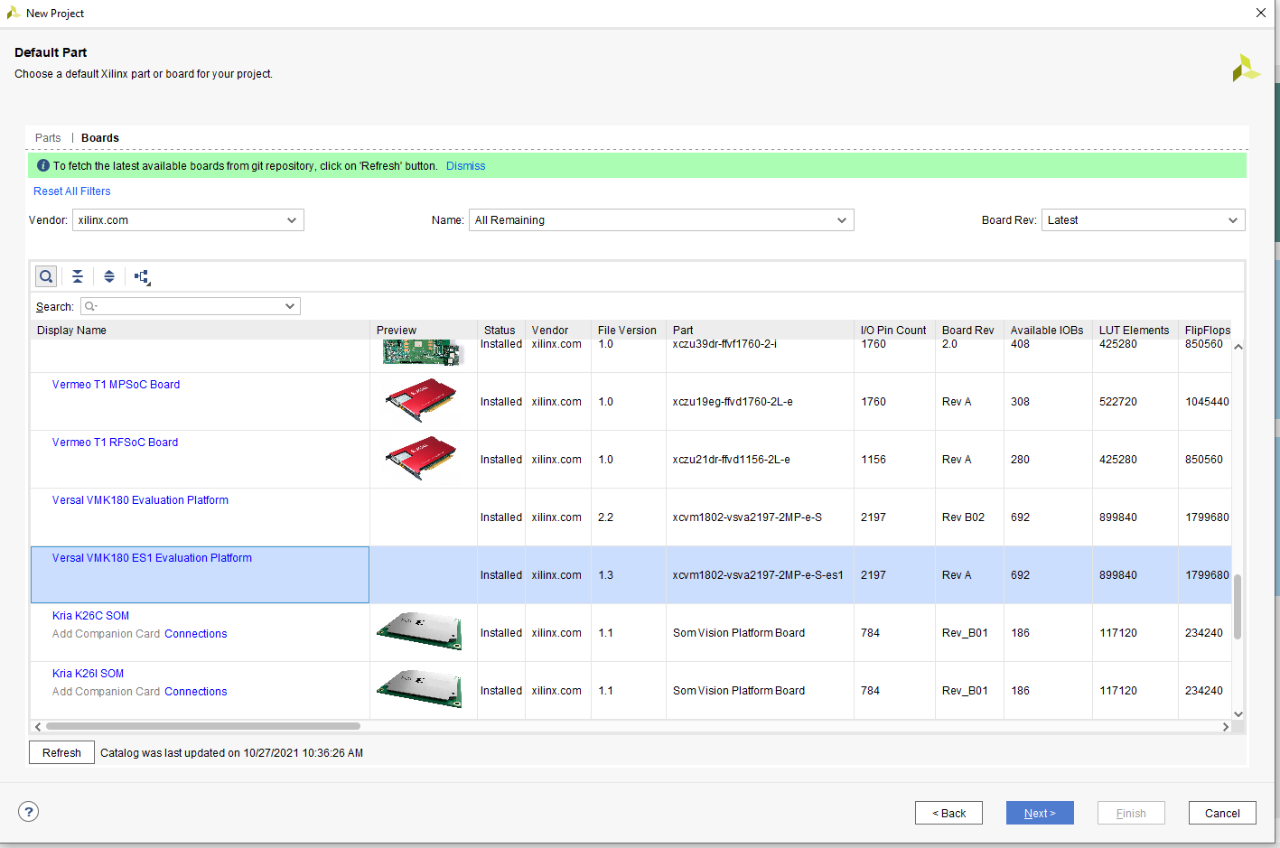Image resolution: width=1280 pixels, height=848 pixels.
Task: Click the Vivado icon in the title bar
Action: tap(14, 13)
